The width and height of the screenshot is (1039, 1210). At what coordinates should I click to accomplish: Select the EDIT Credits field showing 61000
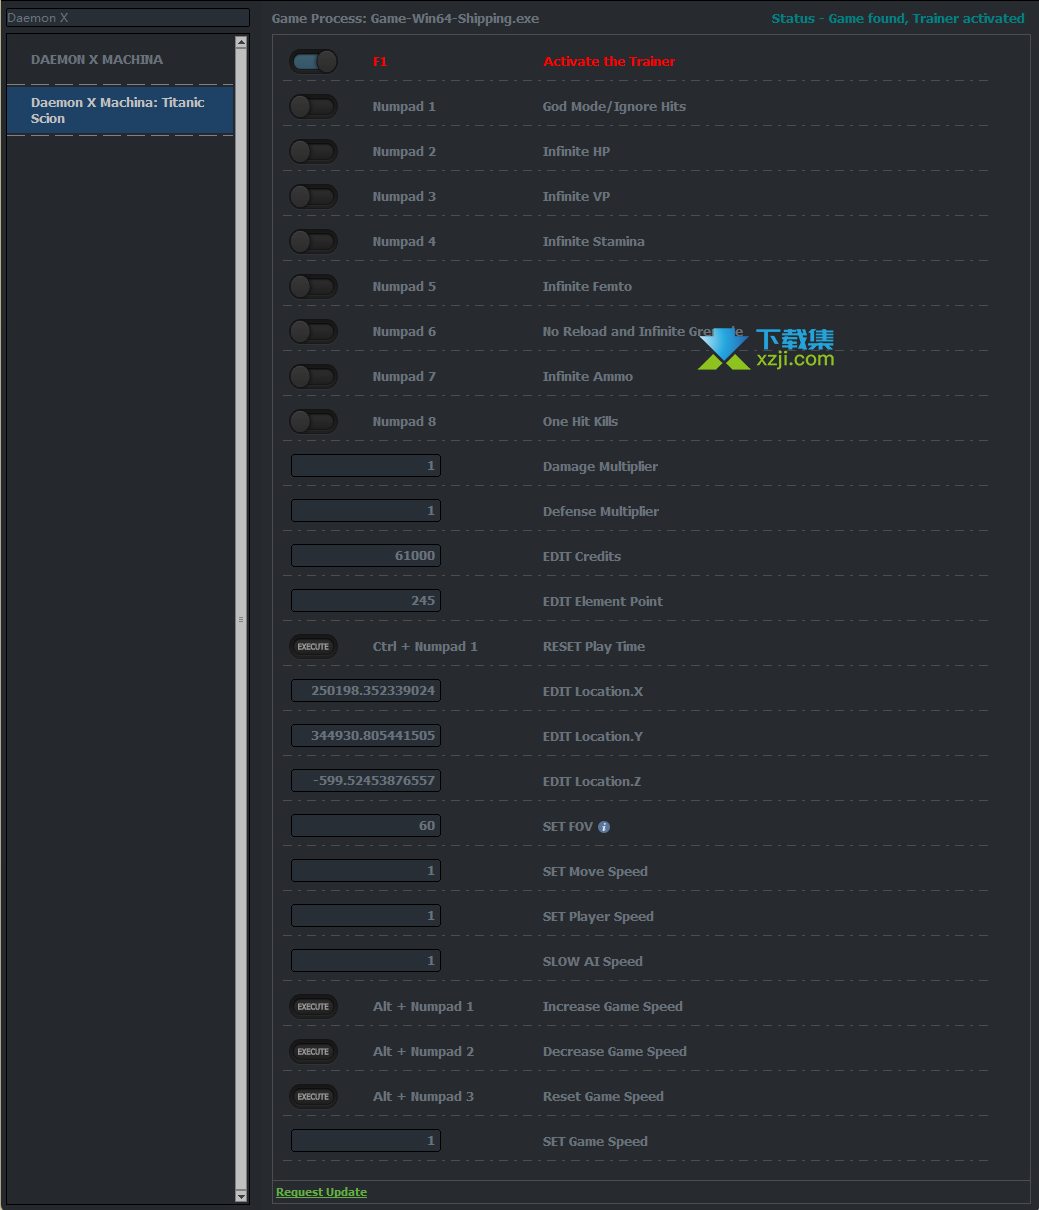pos(366,556)
